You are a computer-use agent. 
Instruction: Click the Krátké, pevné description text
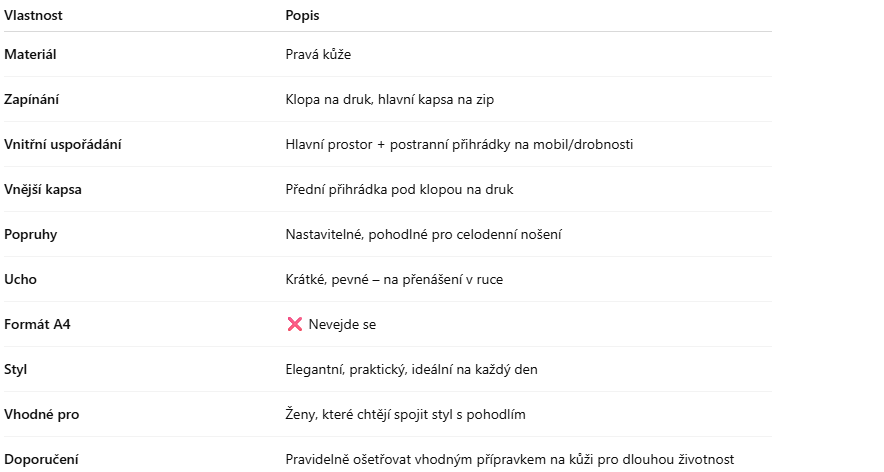(394, 279)
